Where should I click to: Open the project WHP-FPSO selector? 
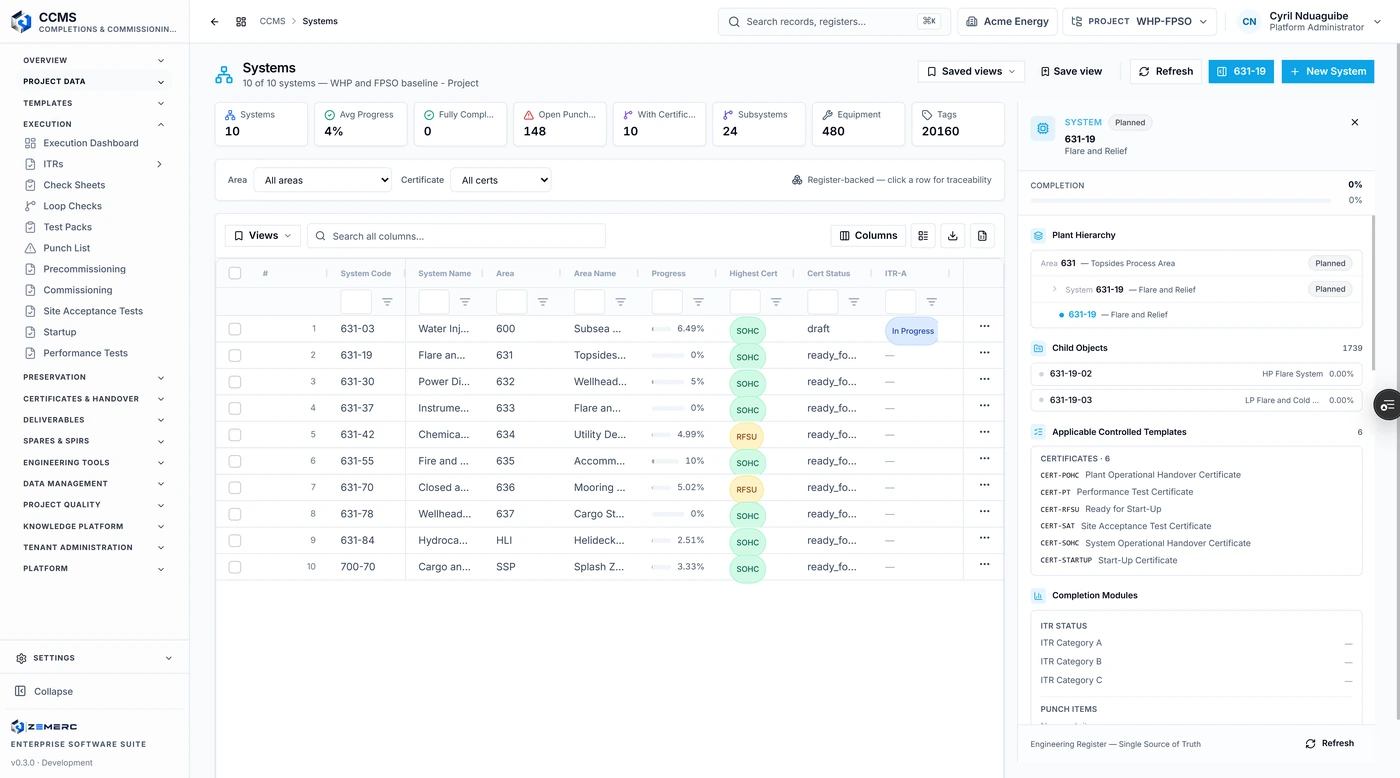click(x=1139, y=21)
